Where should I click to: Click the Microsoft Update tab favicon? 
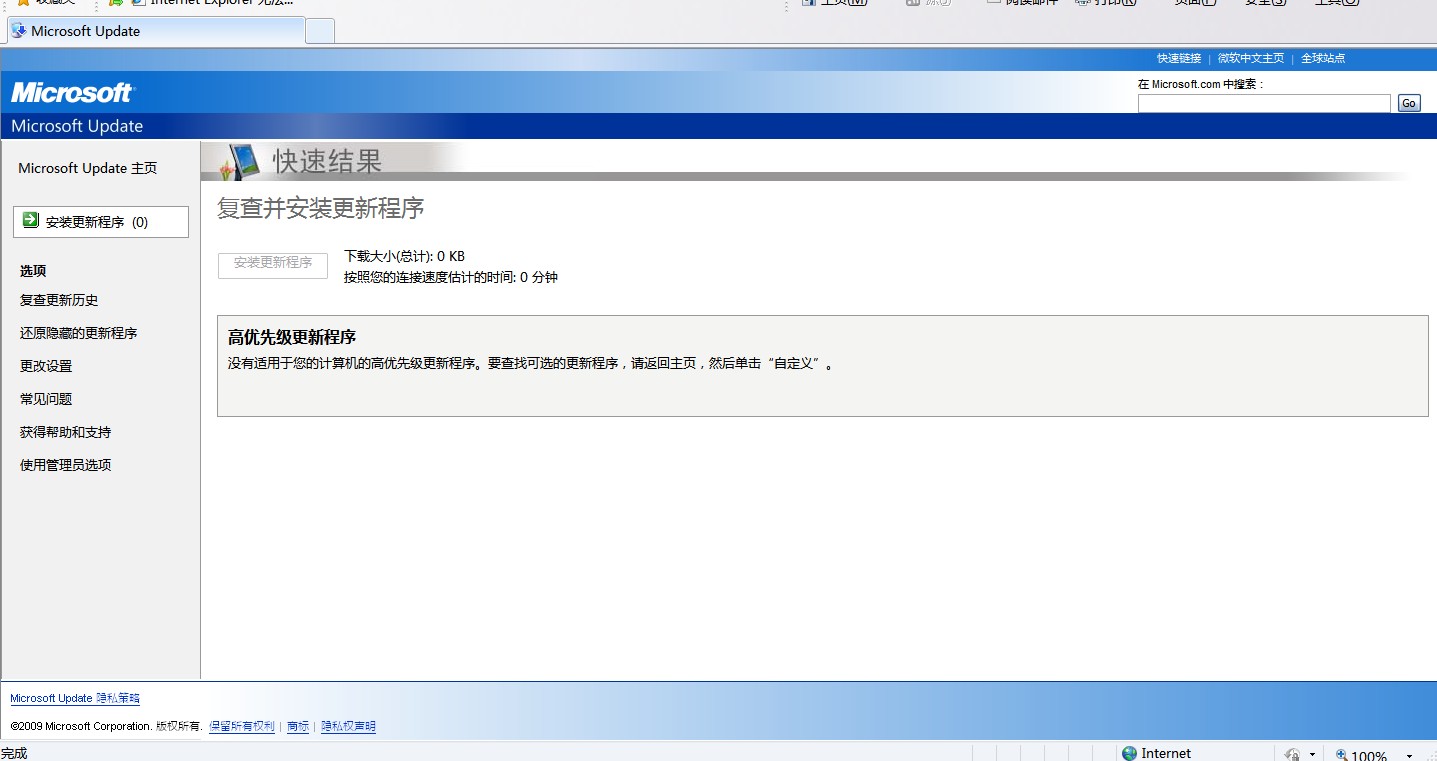tap(19, 30)
